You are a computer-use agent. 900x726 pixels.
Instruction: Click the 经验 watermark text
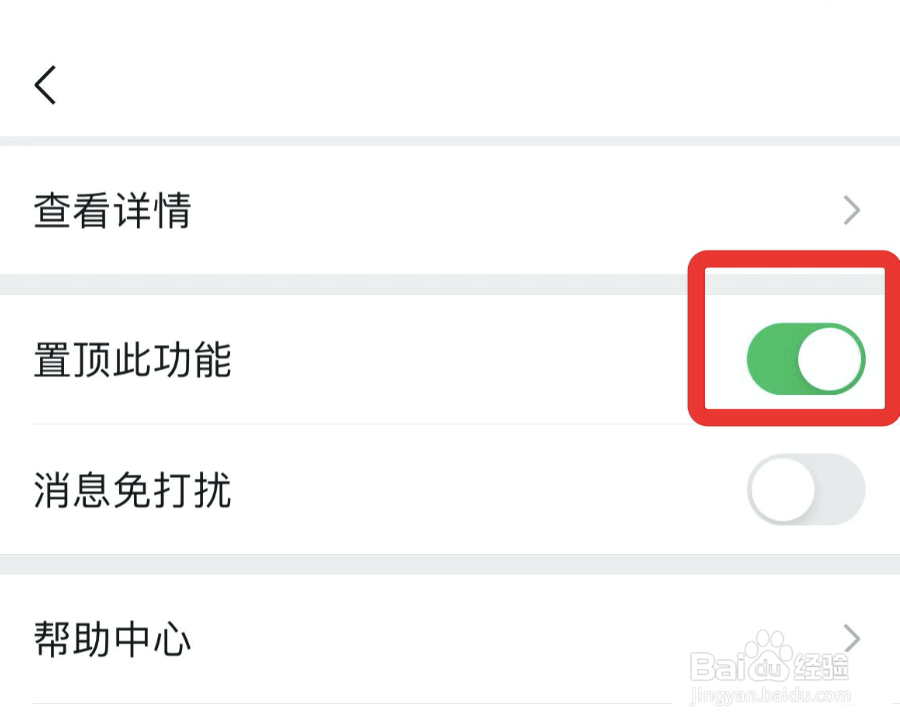820,667
